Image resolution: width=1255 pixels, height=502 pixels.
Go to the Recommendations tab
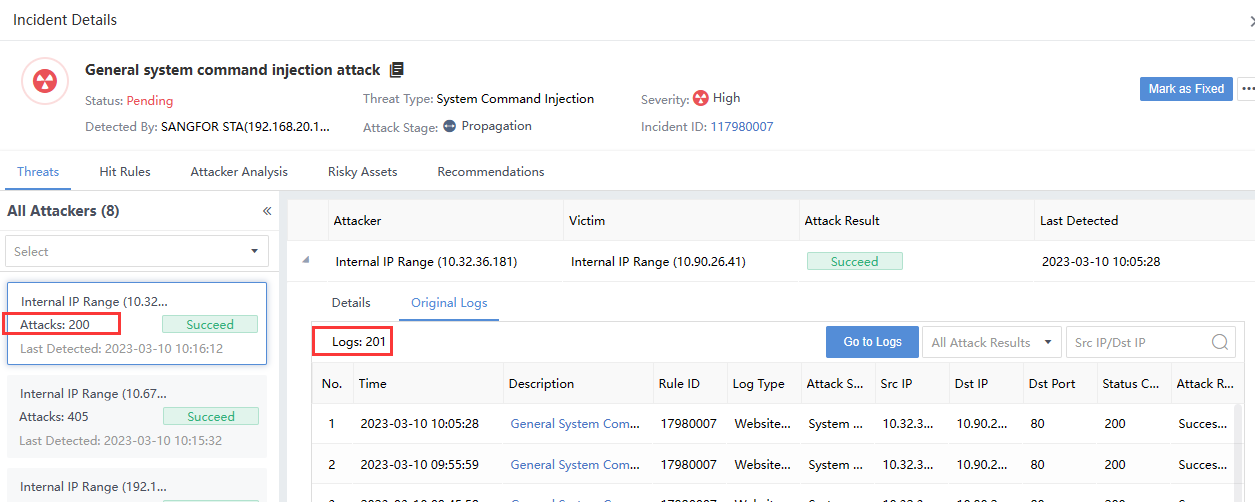point(490,172)
